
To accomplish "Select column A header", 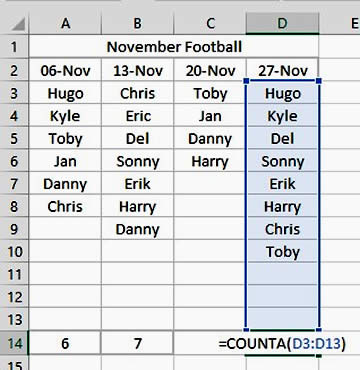I will [x=65, y=24].
